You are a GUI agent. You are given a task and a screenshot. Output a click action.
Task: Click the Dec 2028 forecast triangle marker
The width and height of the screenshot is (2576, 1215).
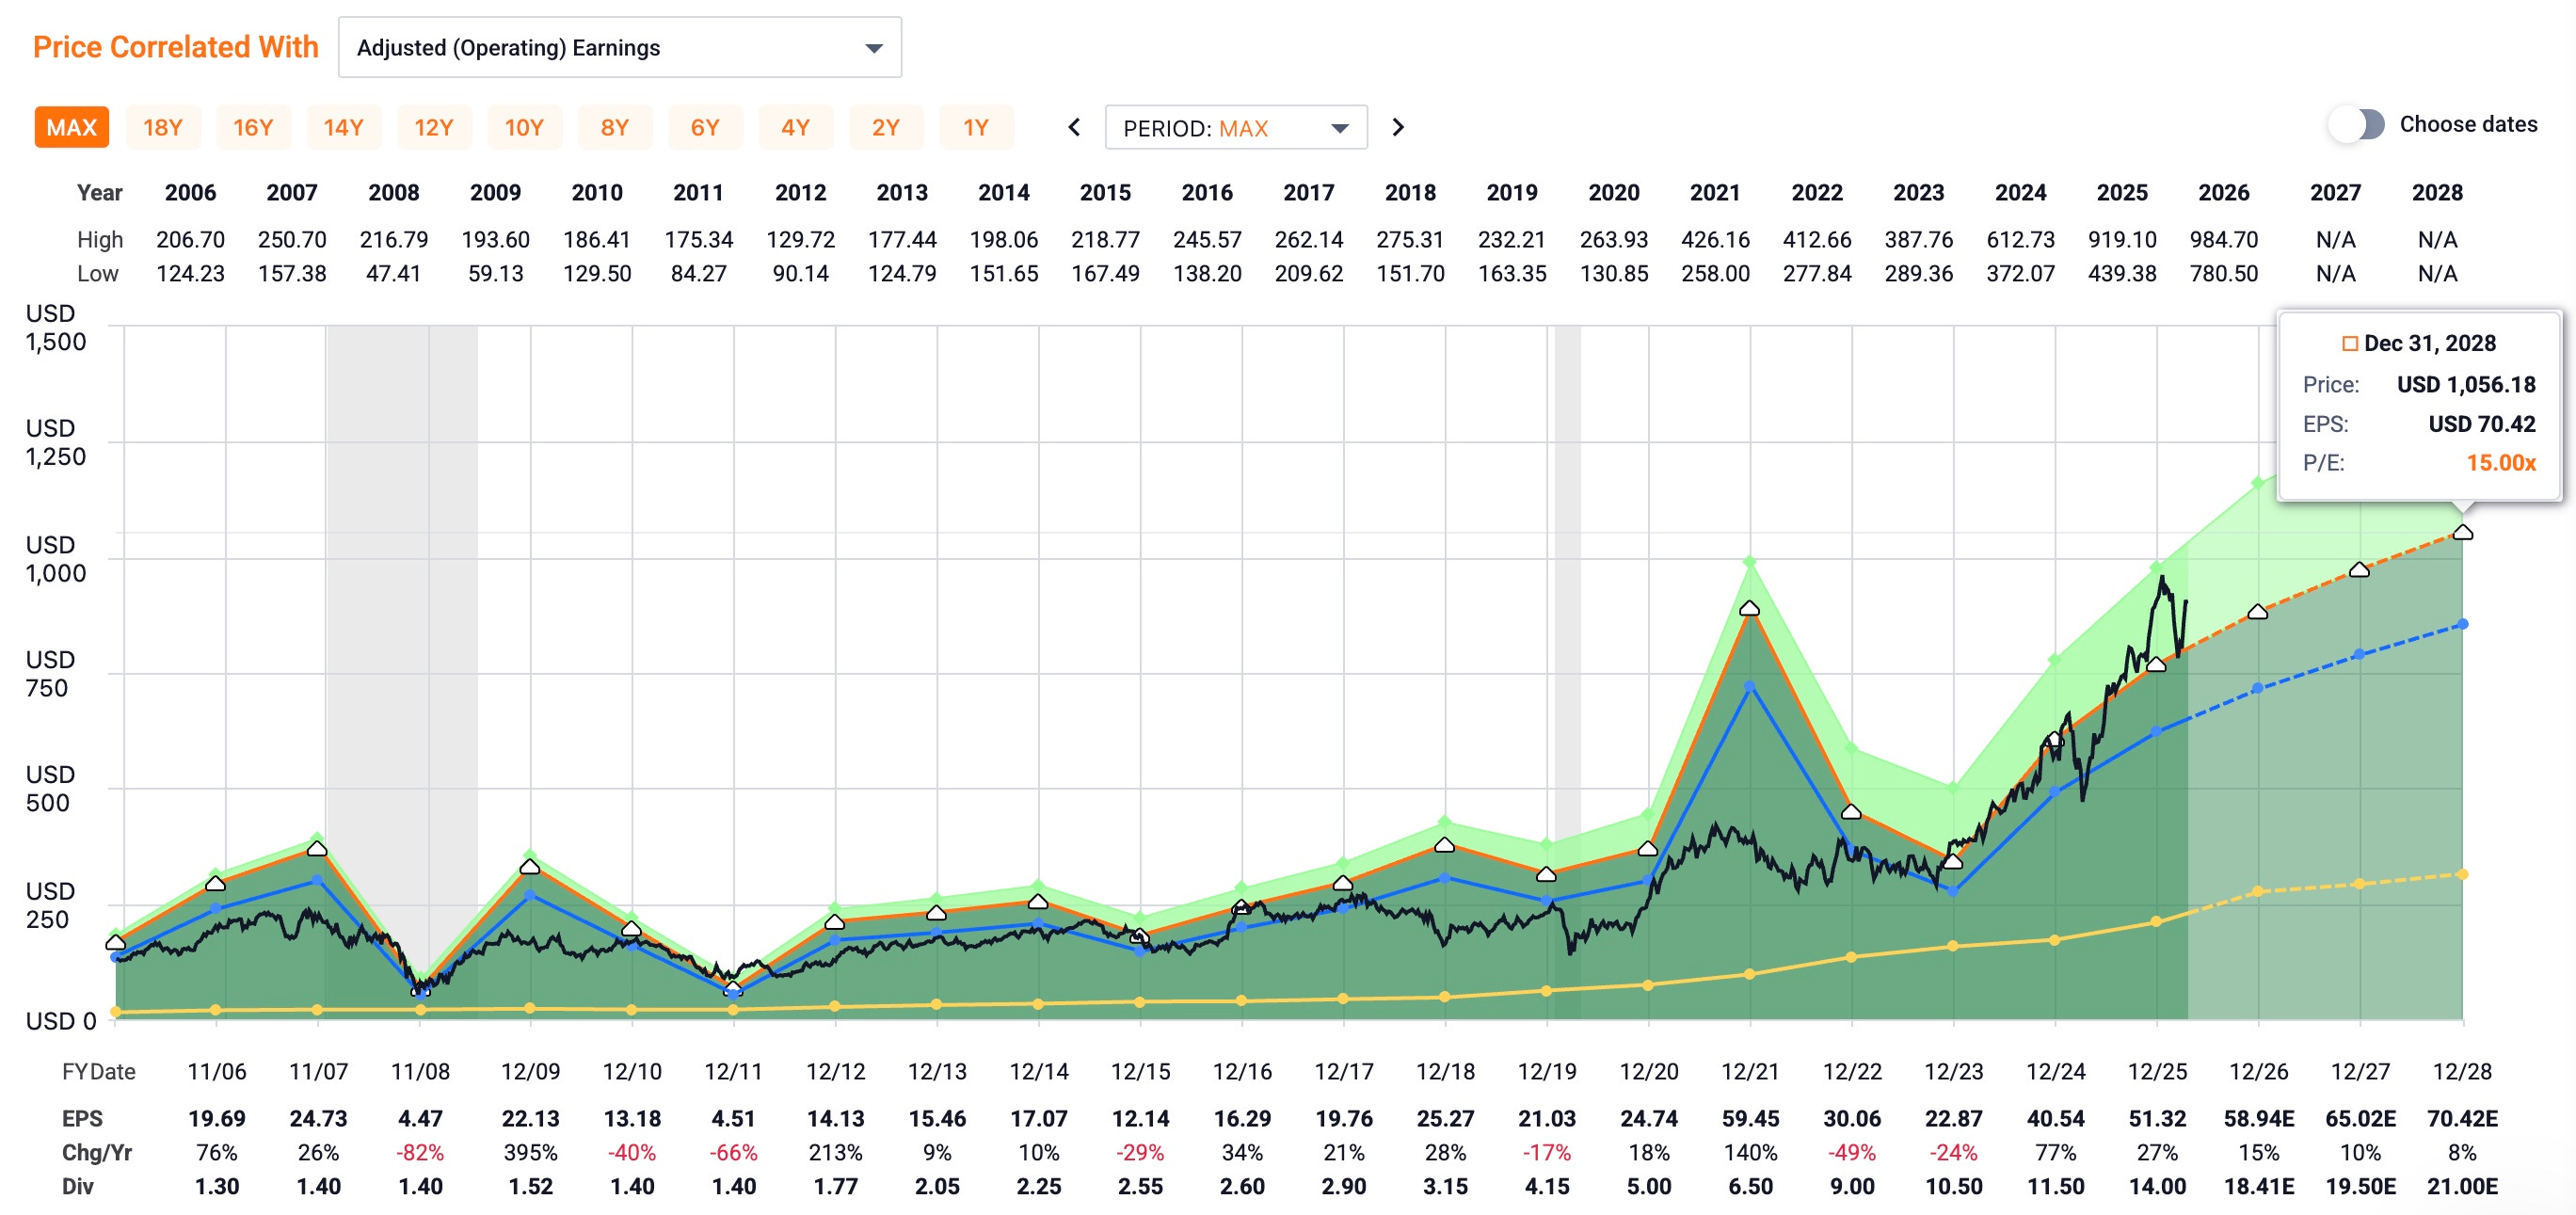(x=2463, y=532)
